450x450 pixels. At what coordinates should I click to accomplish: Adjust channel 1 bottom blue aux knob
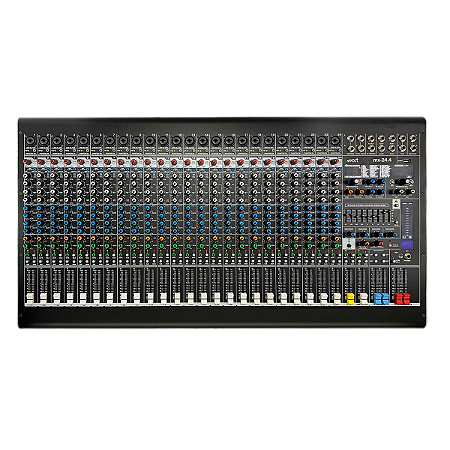coord(26,230)
